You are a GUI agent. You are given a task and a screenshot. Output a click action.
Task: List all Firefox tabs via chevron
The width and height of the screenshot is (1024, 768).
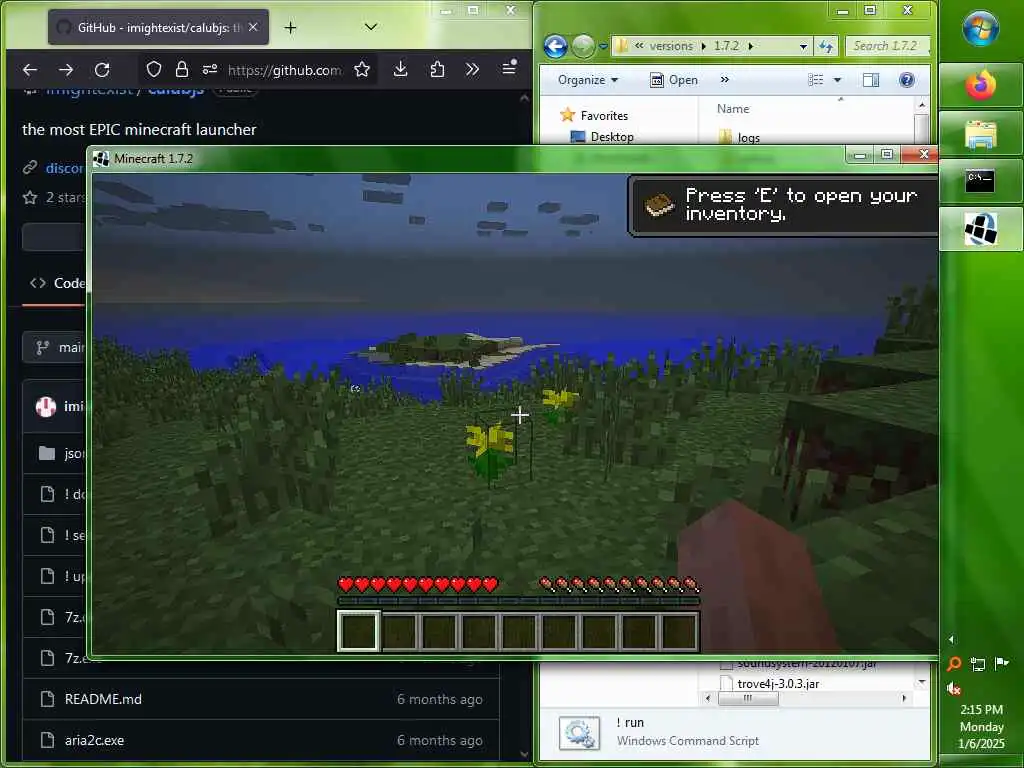(x=370, y=27)
